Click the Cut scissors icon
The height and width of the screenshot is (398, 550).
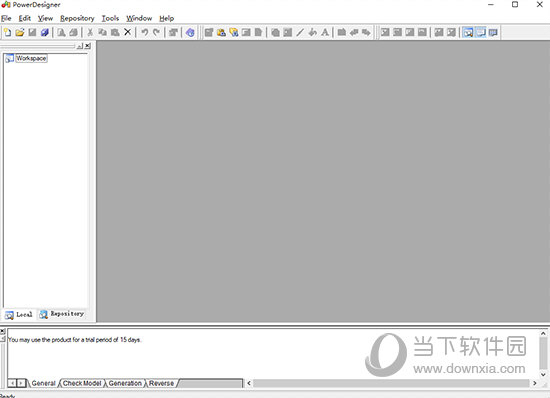pyautogui.click(x=90, y=32)
